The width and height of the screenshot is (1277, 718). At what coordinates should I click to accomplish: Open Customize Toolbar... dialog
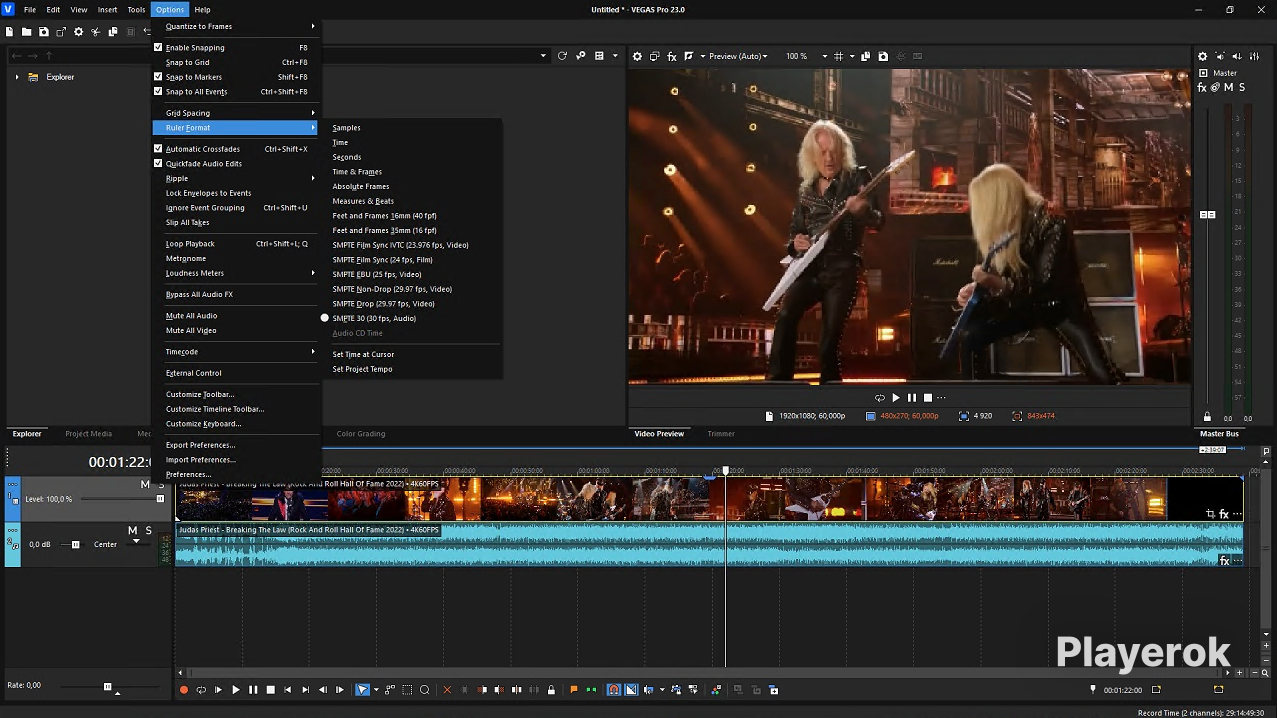point(200,394)
